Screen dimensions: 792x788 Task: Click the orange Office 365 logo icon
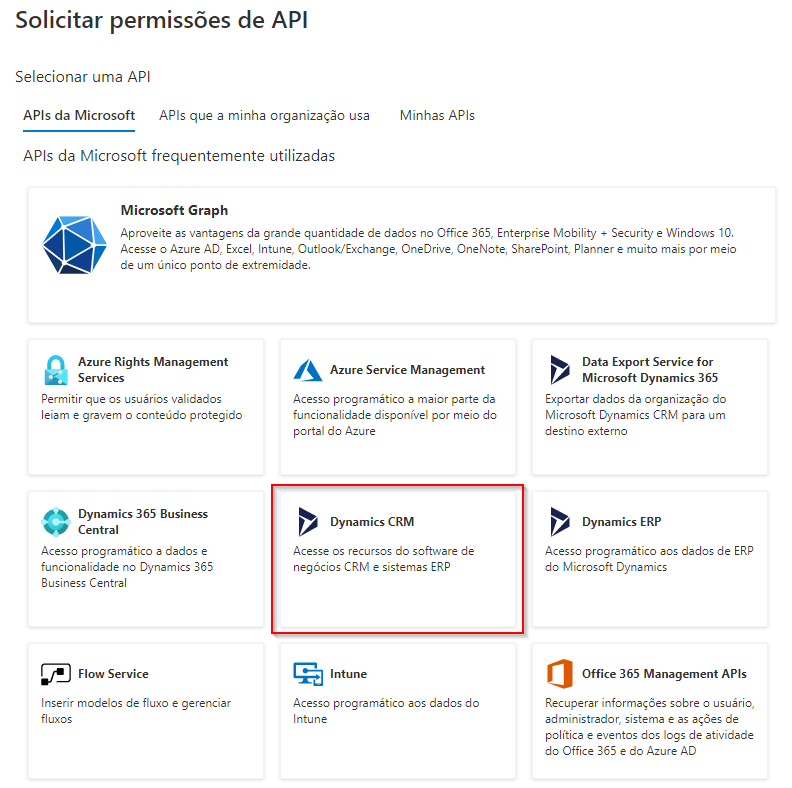point(560,674)
